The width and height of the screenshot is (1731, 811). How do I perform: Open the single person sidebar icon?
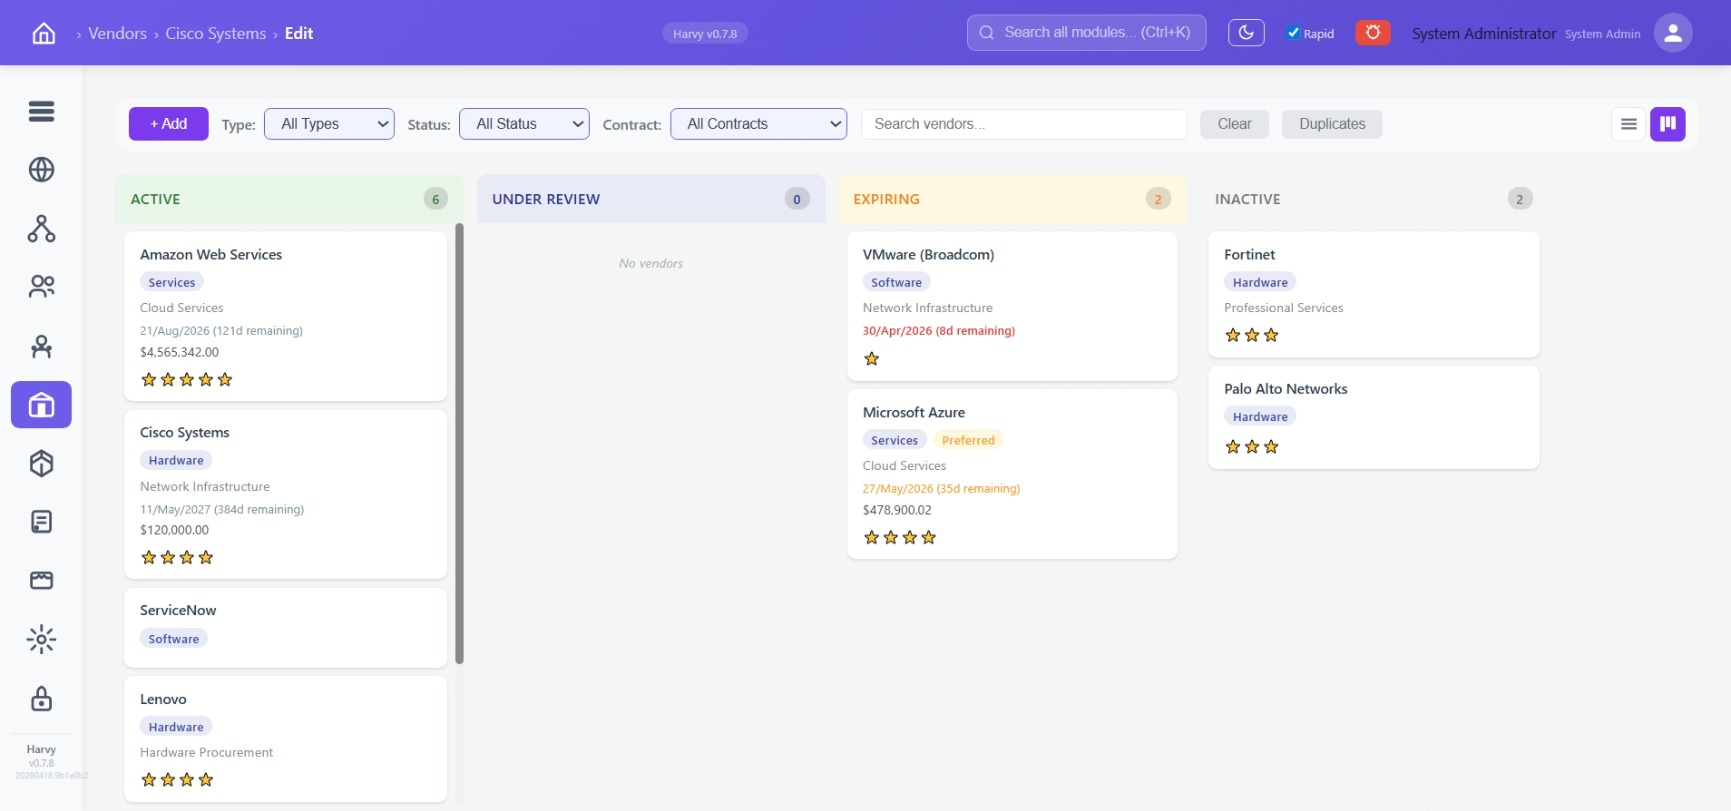(41, 346)
